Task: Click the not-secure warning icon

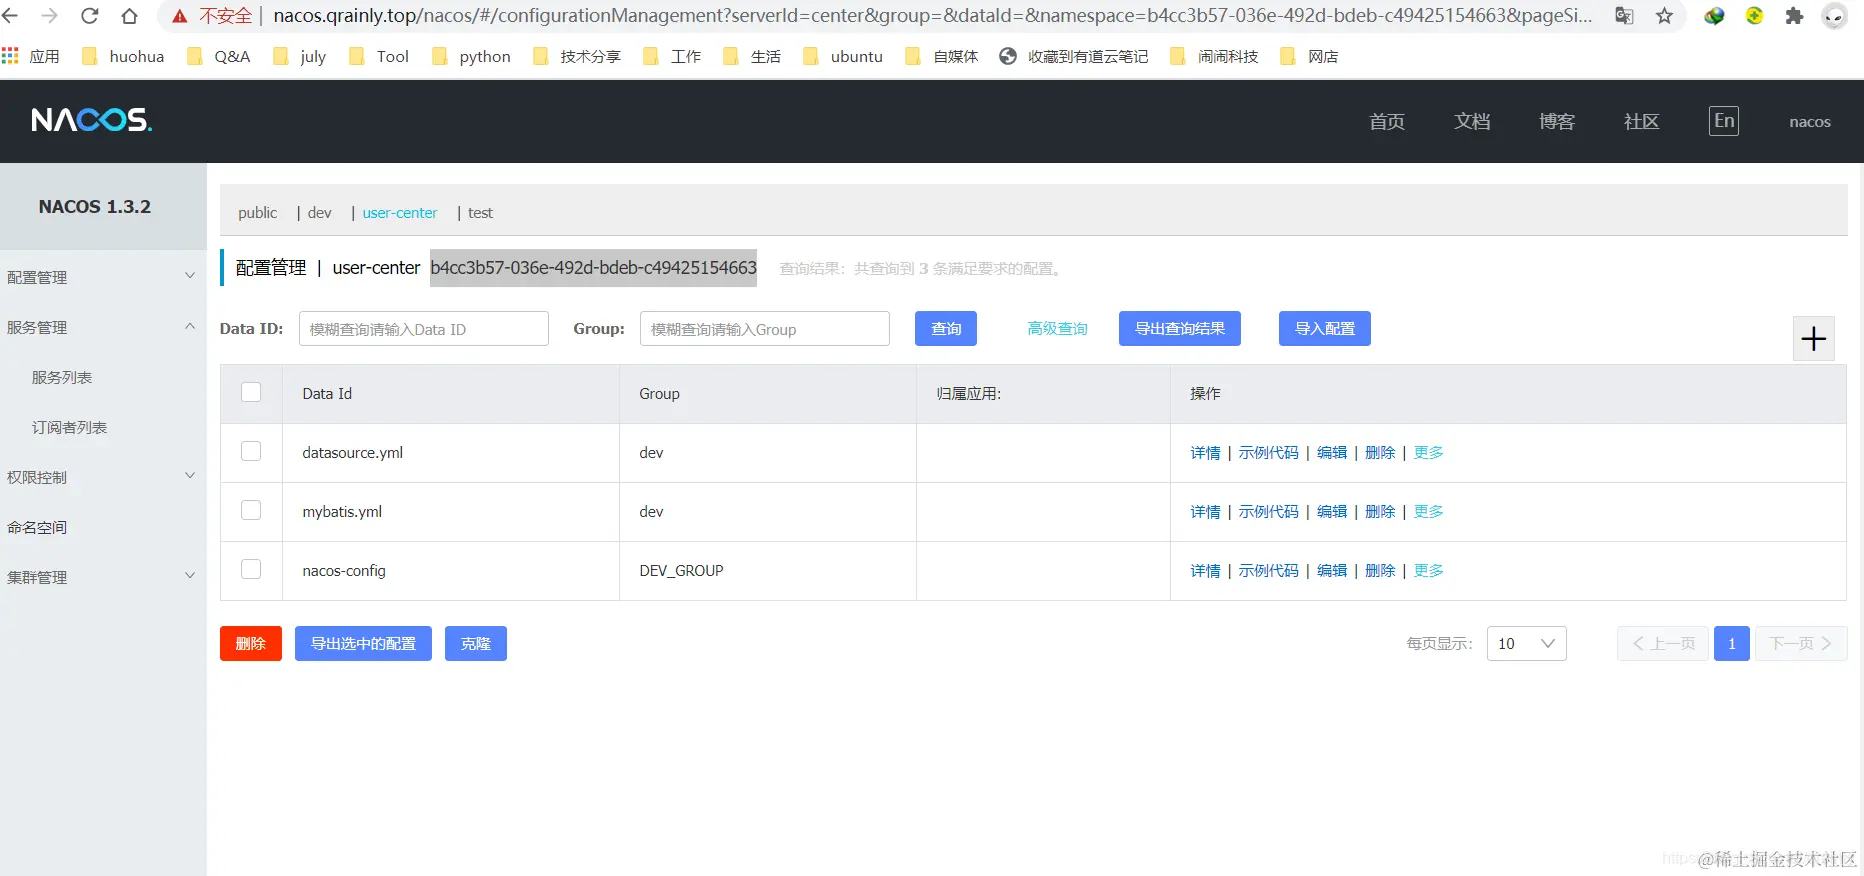Action: pos(180,16)
